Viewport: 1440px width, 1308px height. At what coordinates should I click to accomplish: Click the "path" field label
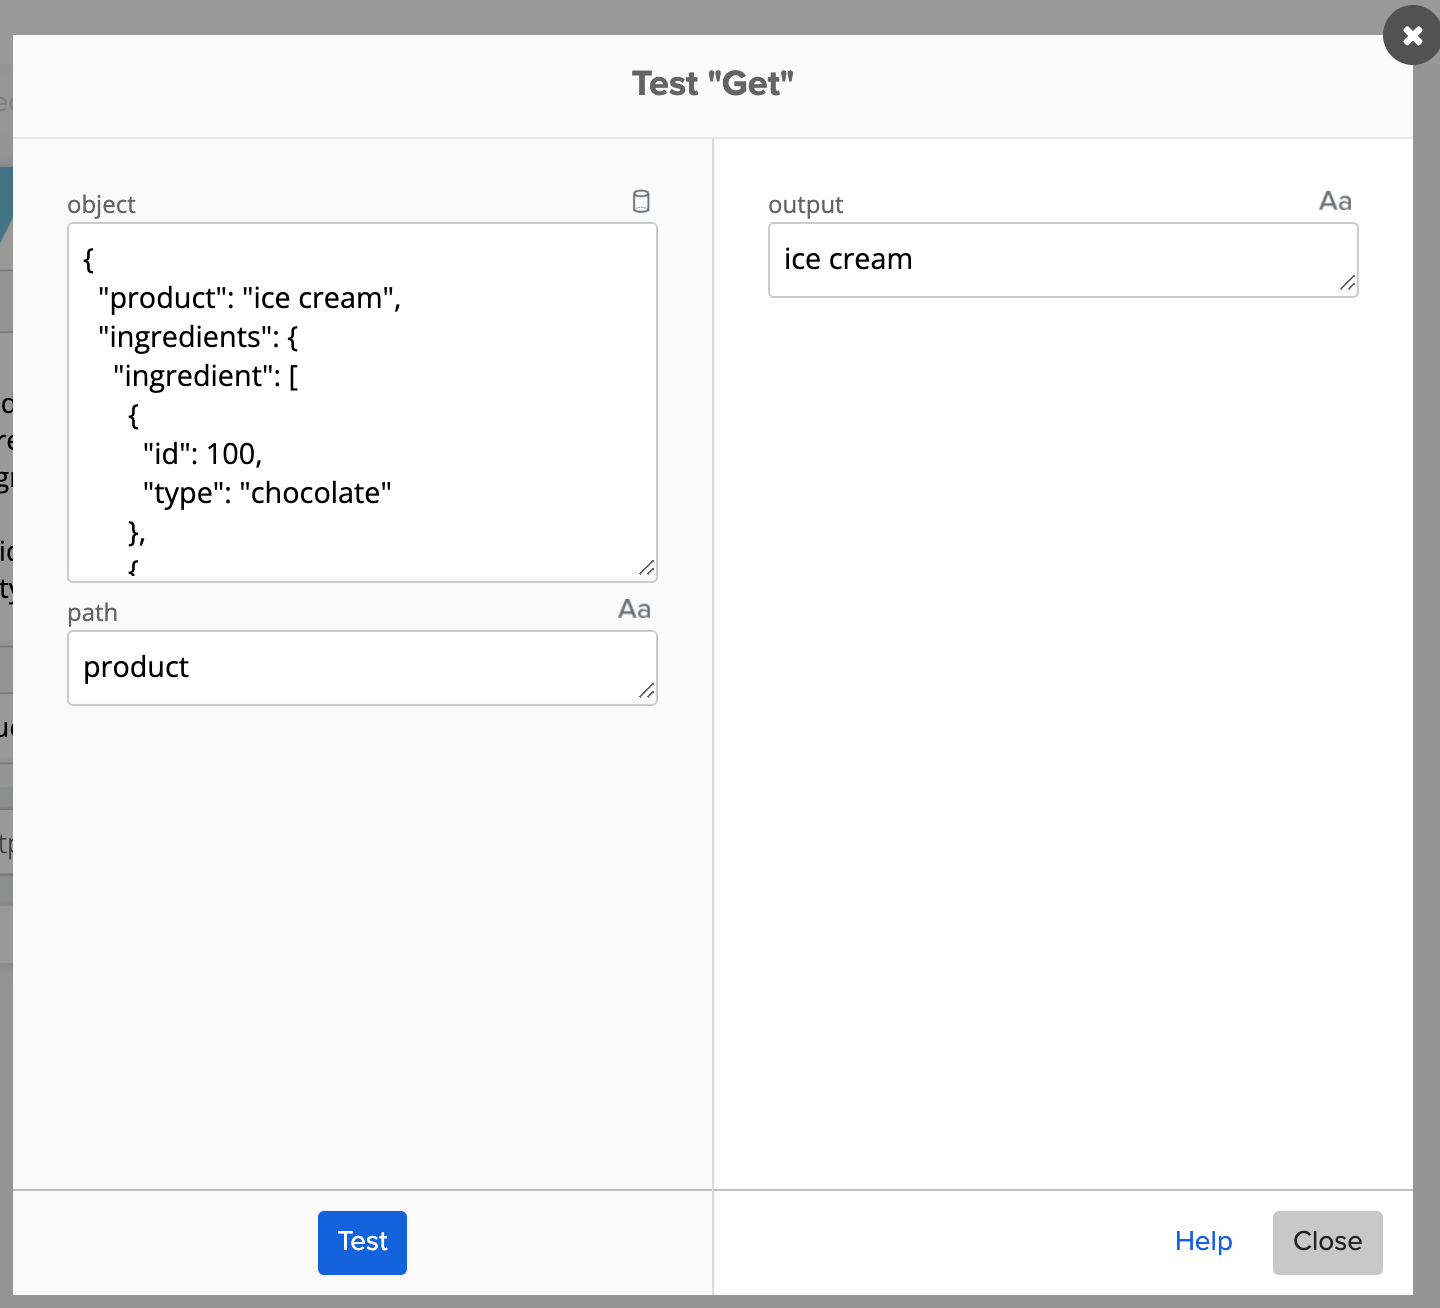coord(92,612)
